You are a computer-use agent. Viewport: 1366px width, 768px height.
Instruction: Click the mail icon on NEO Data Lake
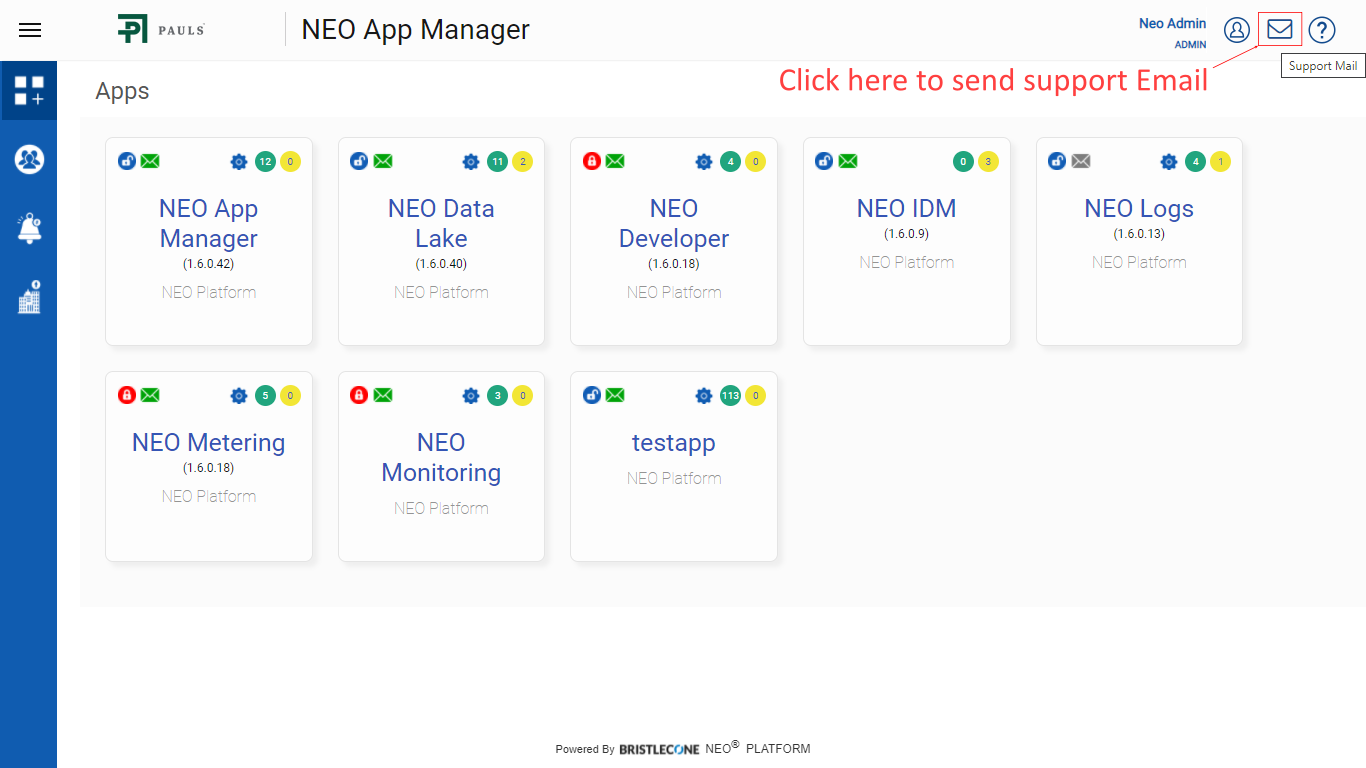(x=383, y=161)
